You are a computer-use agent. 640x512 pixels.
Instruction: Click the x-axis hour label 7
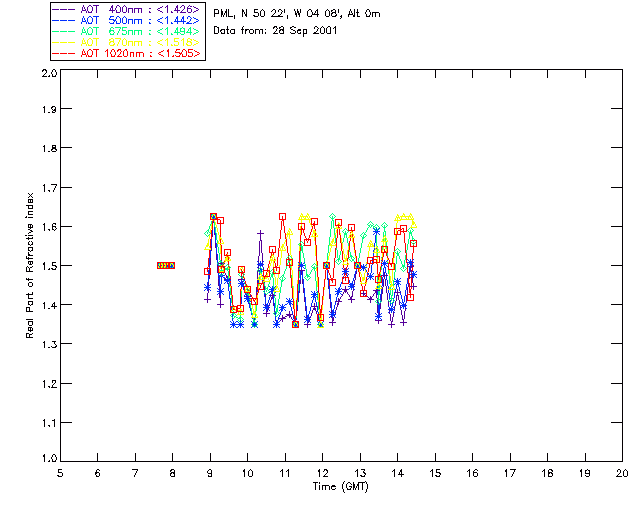(135, 473)
